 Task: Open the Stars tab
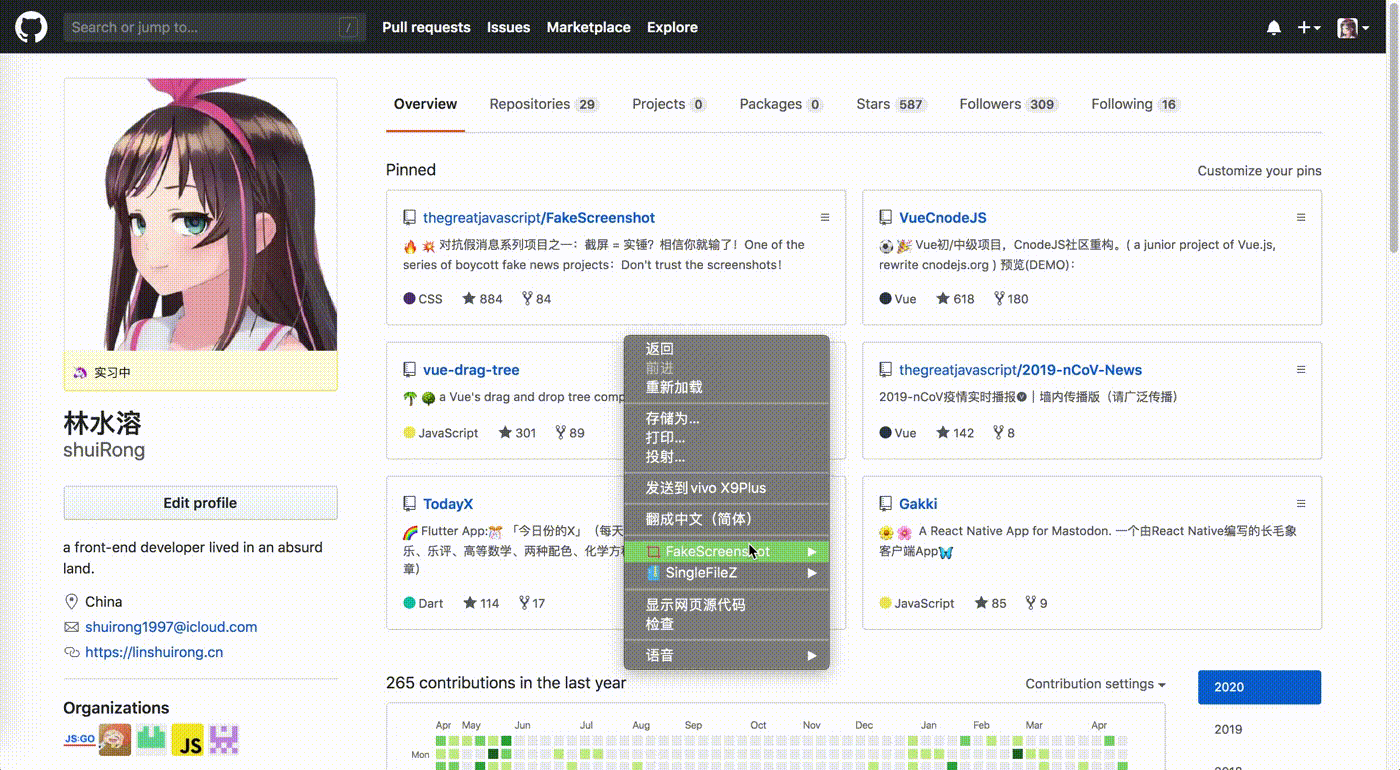point(889,104)
